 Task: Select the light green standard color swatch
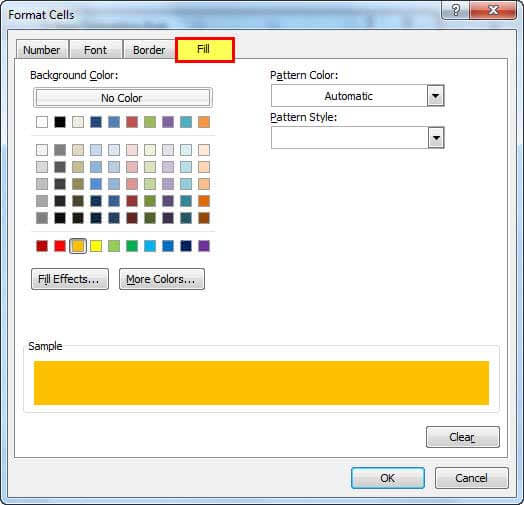pyautogui.click(x=114, y=246)
